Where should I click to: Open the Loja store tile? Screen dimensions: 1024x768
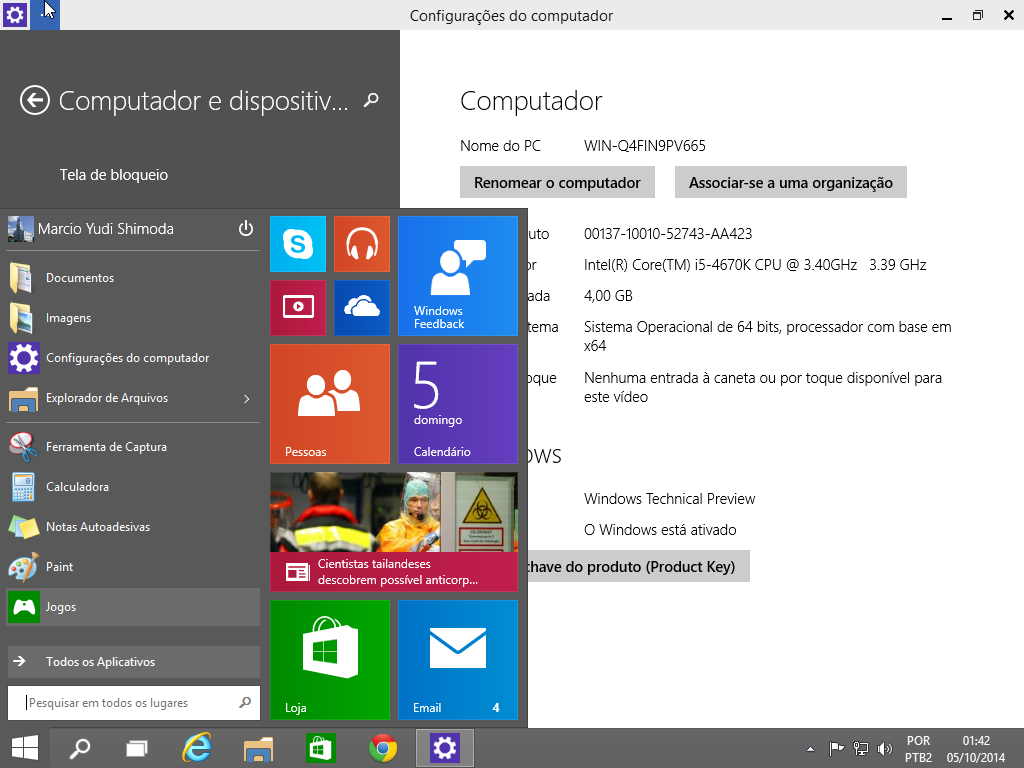[330, 660]
